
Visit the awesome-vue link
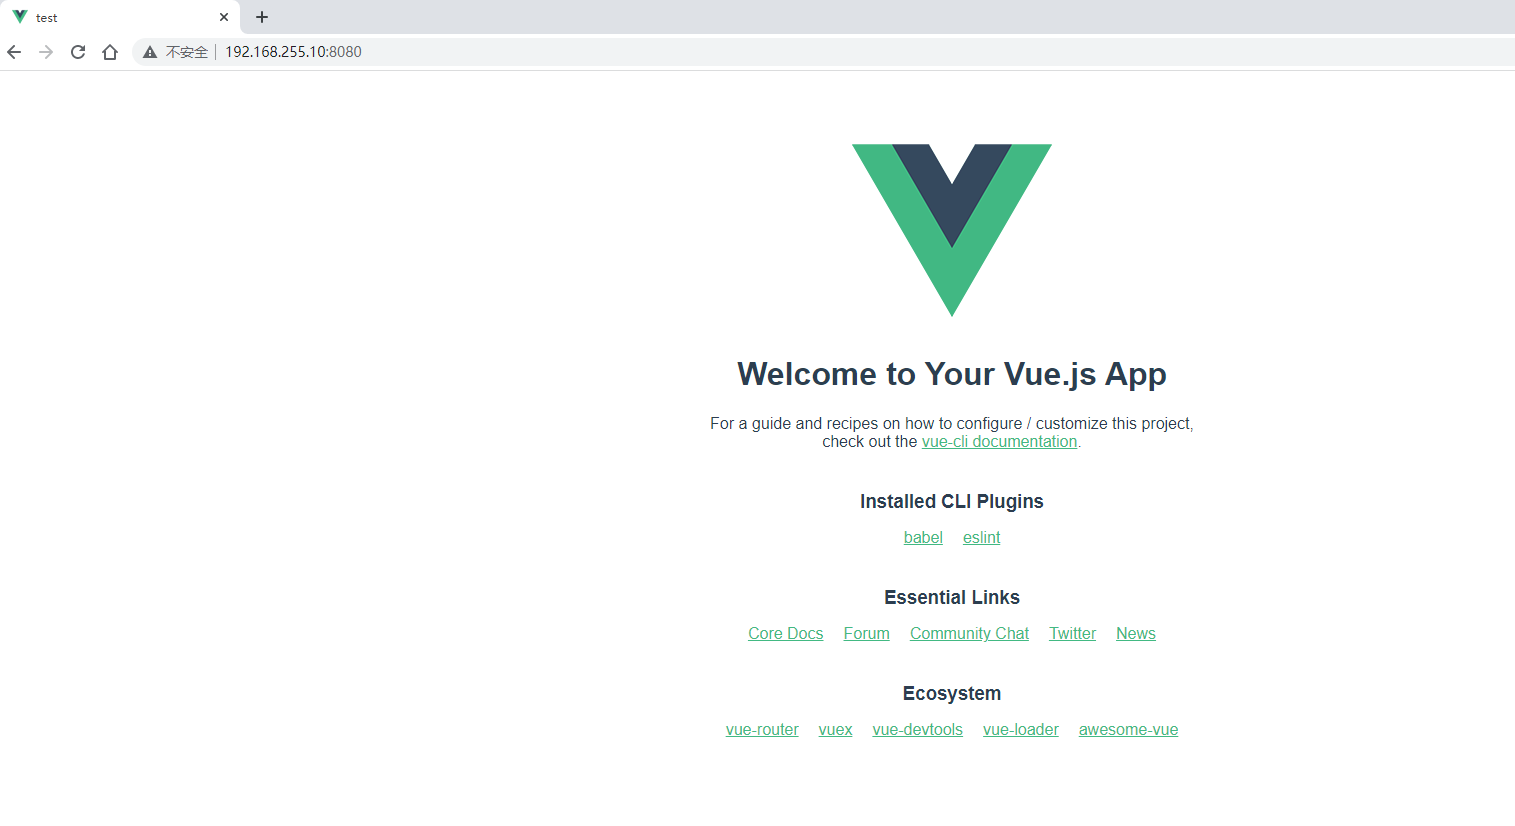1128,730
